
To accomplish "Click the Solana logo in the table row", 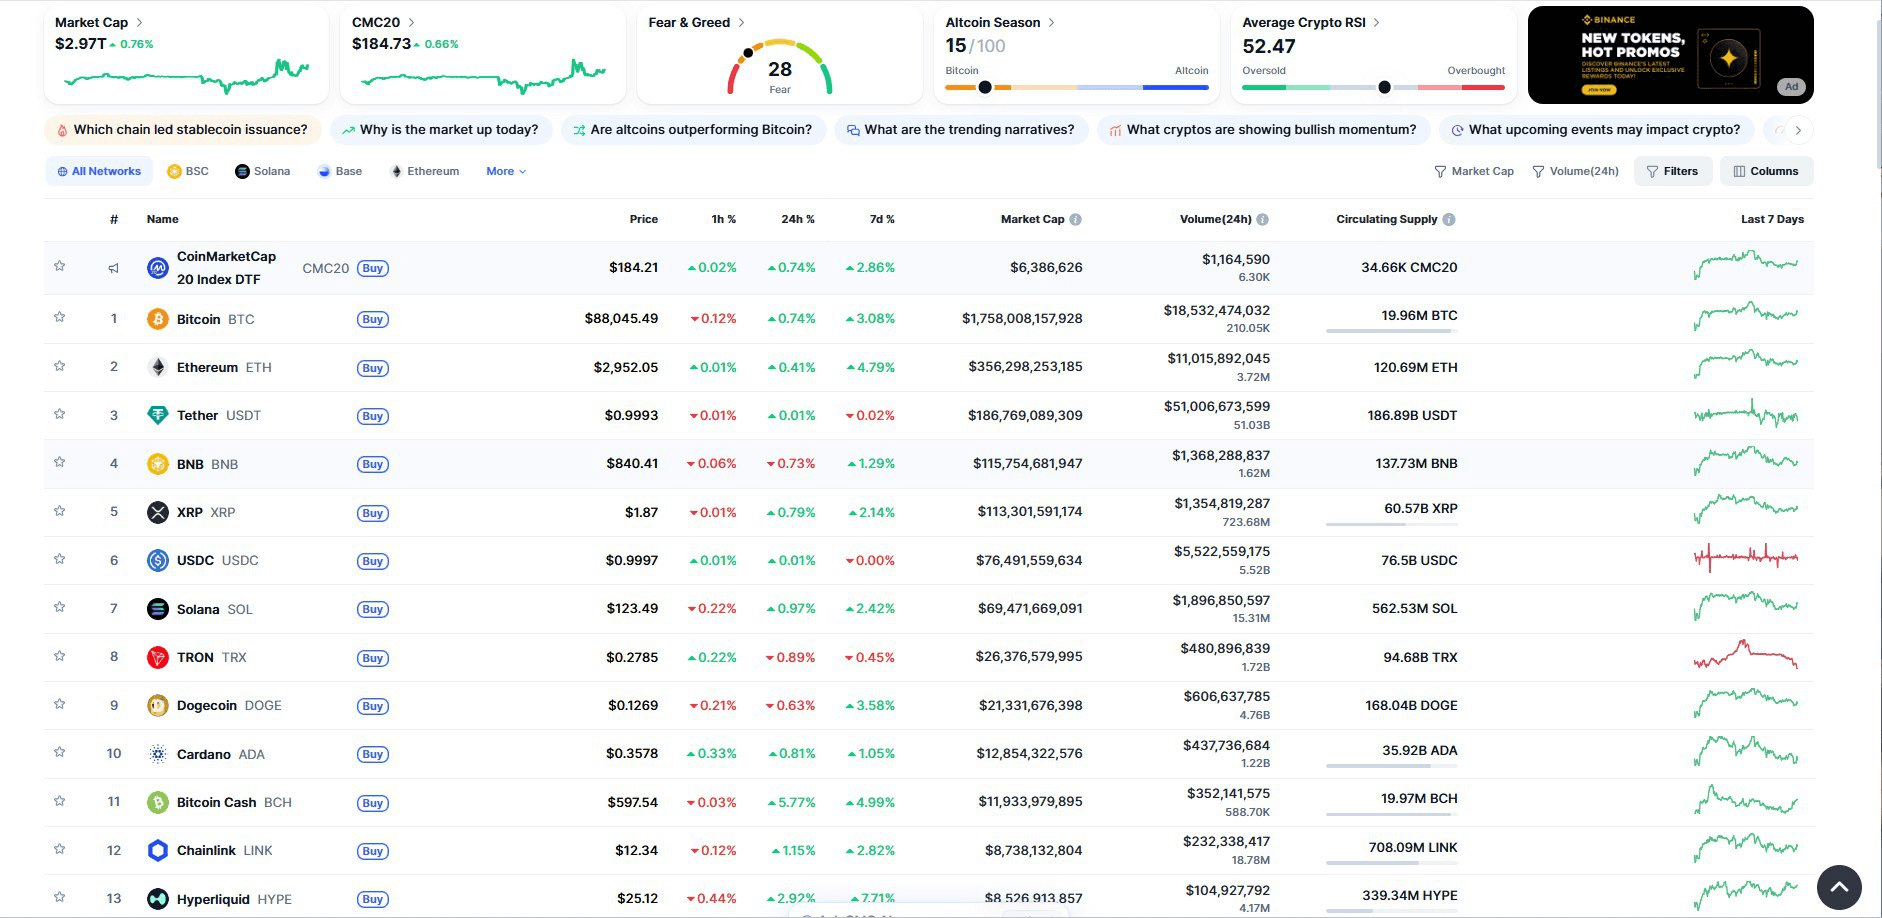I will coord(157,609).
